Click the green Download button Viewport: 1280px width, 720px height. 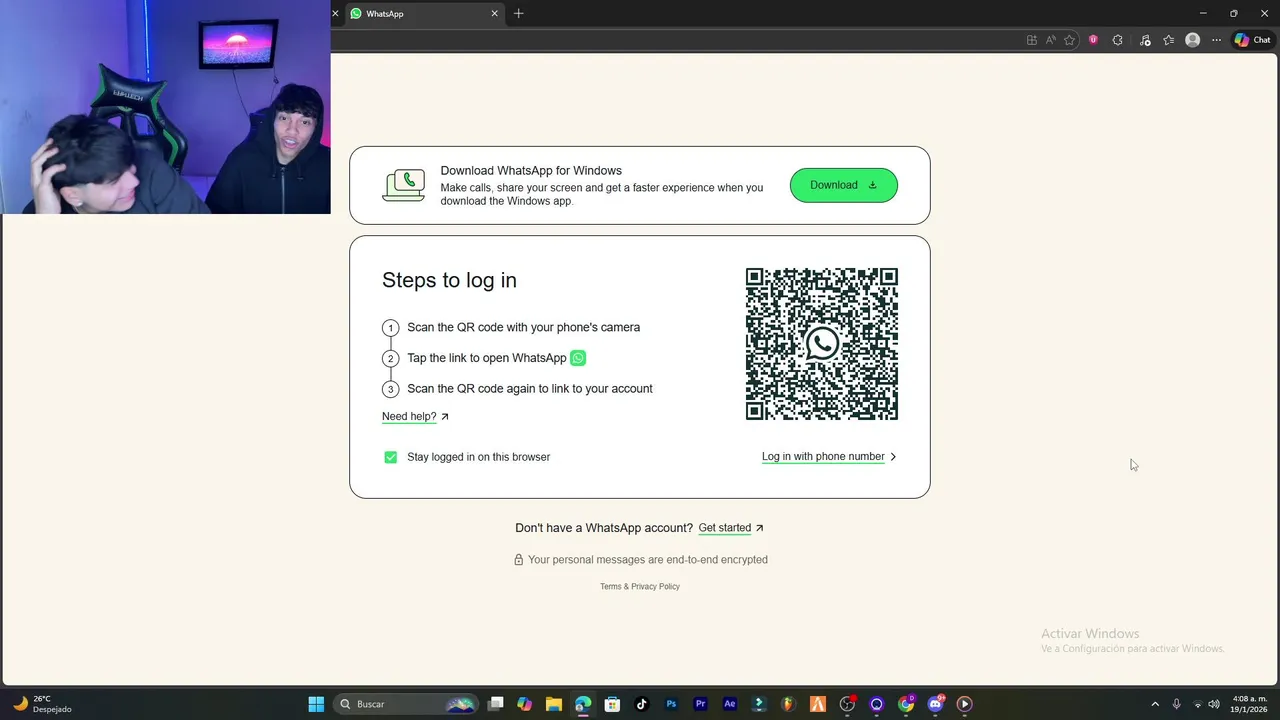(844, 185)
